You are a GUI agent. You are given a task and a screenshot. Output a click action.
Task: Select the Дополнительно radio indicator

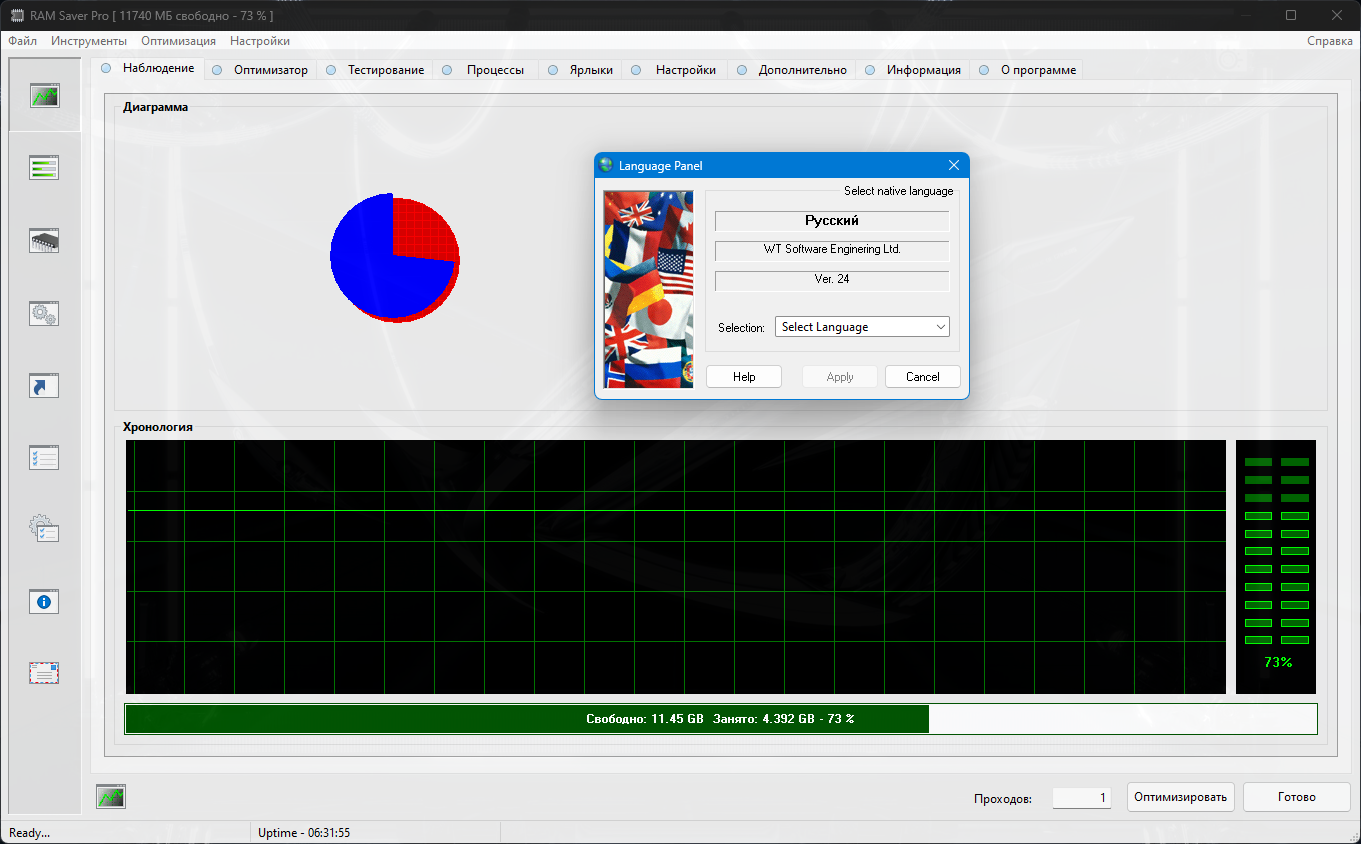pos(741,70)
